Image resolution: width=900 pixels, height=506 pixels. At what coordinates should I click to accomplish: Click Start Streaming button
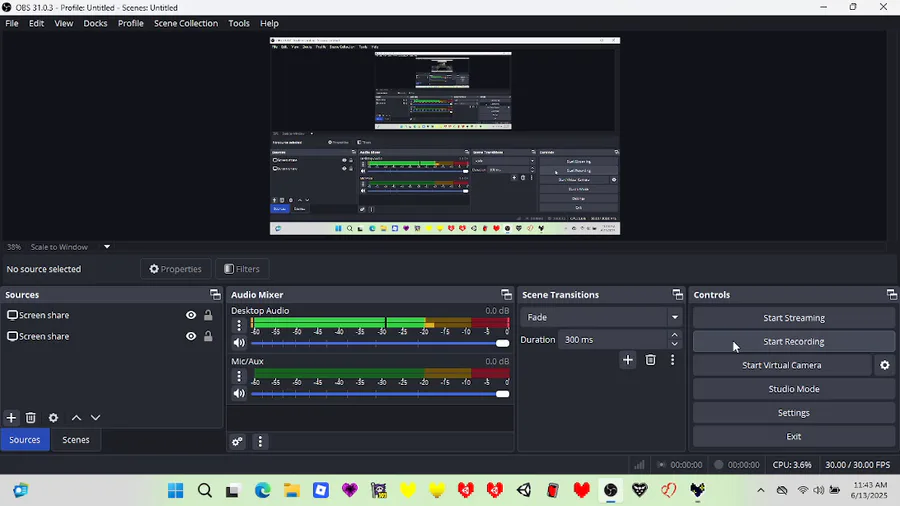pyautogui.click(x=794, y=318)
